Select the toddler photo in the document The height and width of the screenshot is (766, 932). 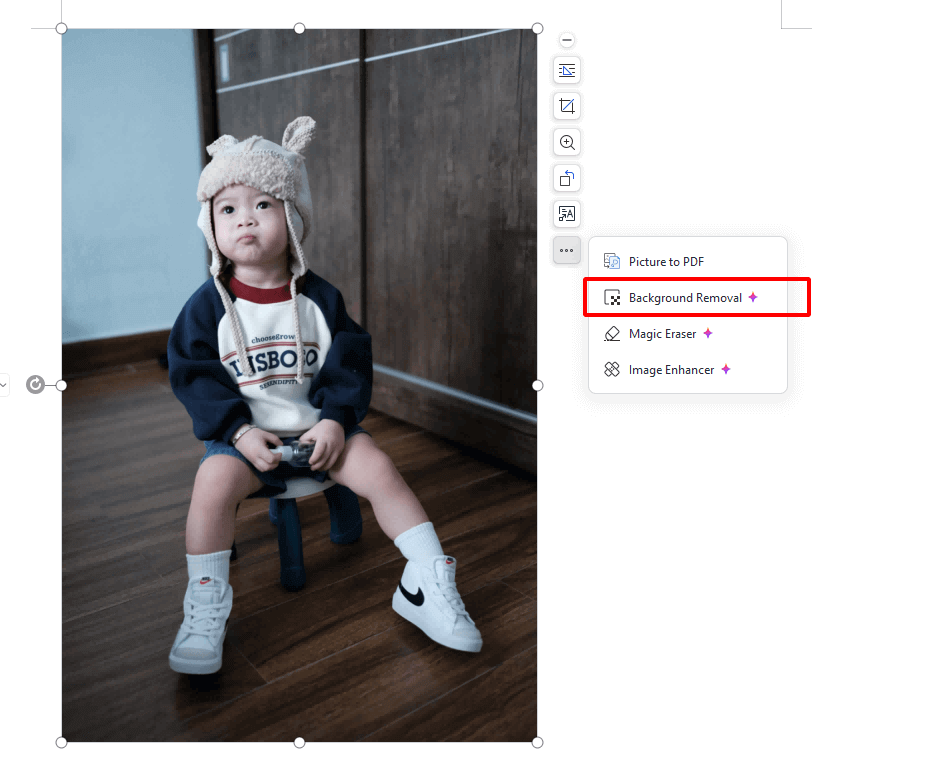pos(299,385)
